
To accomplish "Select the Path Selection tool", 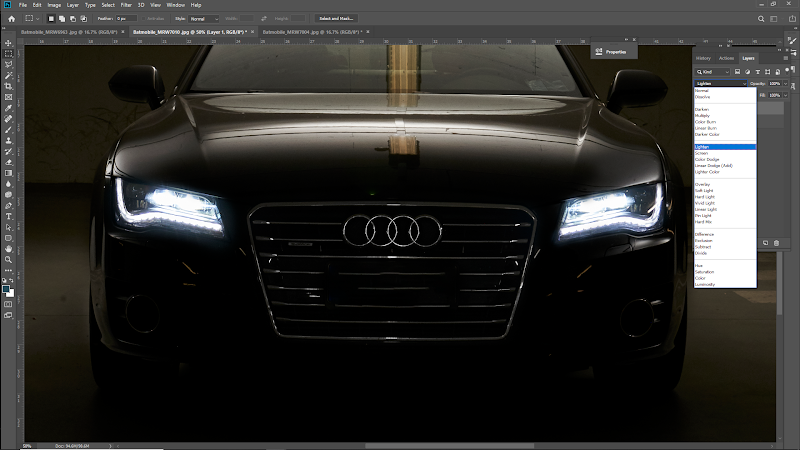I will click(8, 228).
